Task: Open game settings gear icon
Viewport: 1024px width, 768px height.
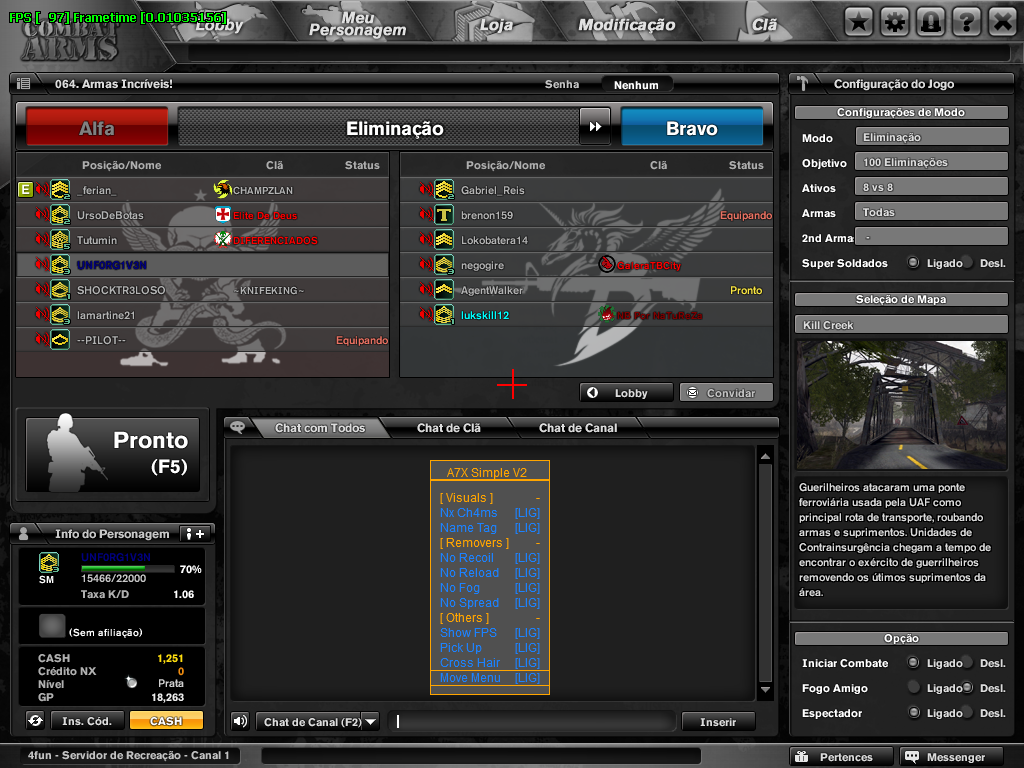Action: [x=895, y=22]
